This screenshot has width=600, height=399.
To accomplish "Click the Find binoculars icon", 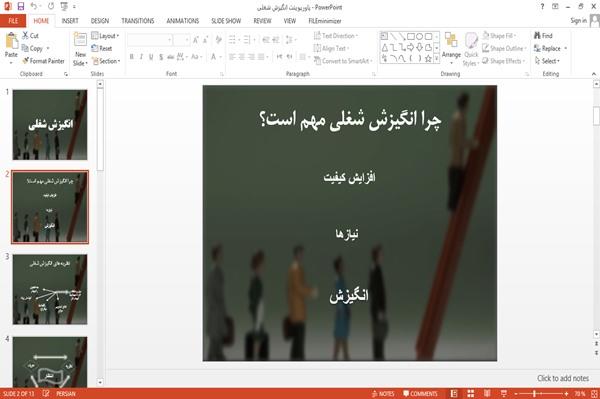I will pyautogui.click(x=537, y=36).
